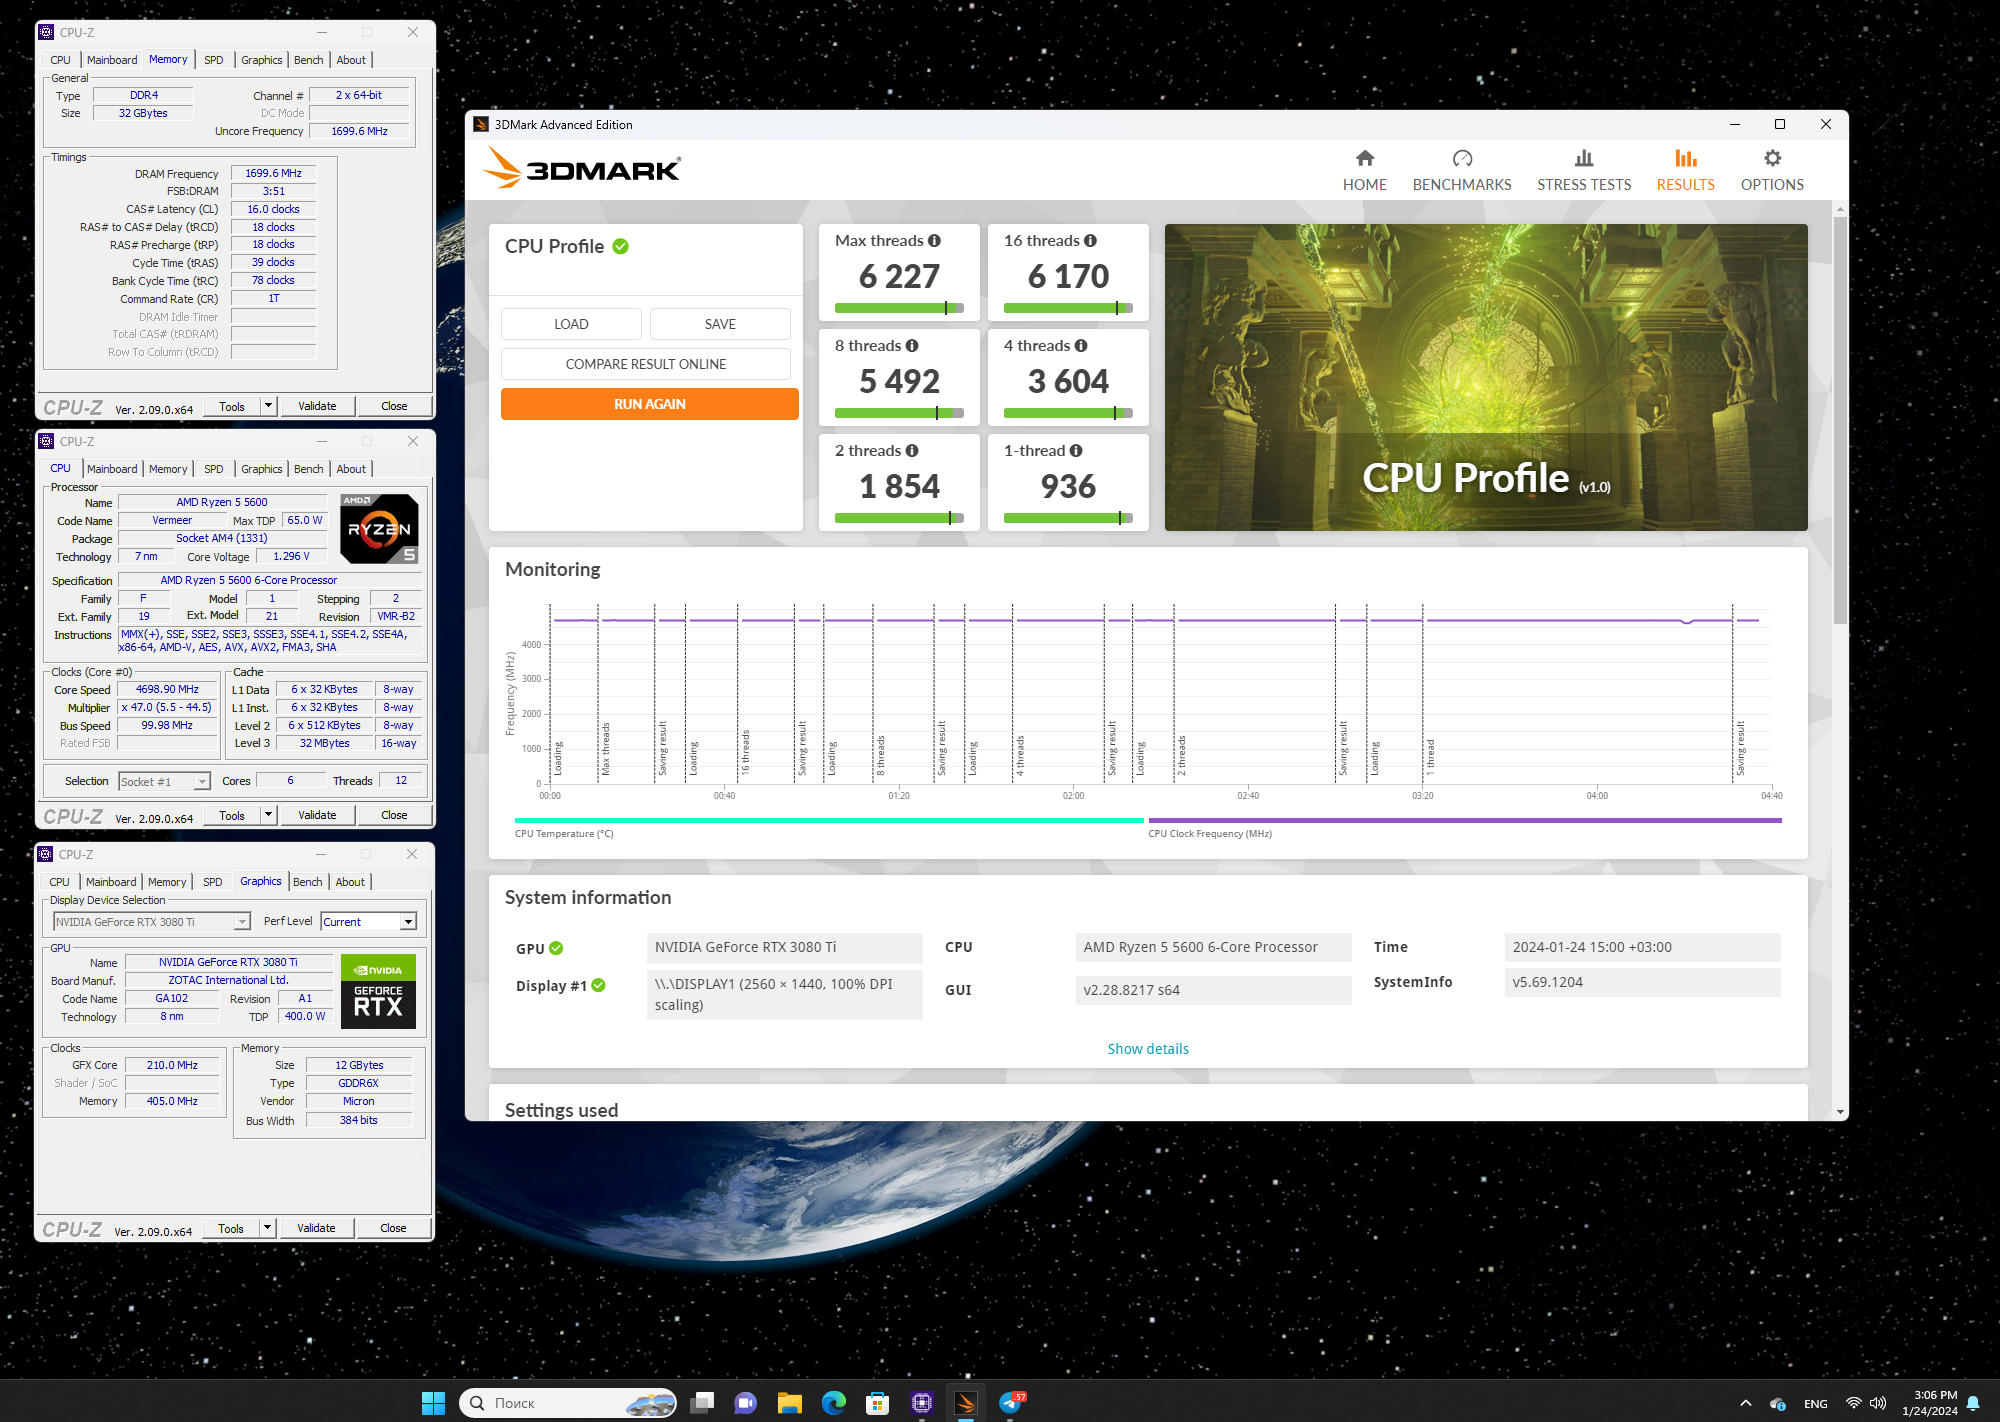Click the ENG language indicator

pos(1816,1404)
